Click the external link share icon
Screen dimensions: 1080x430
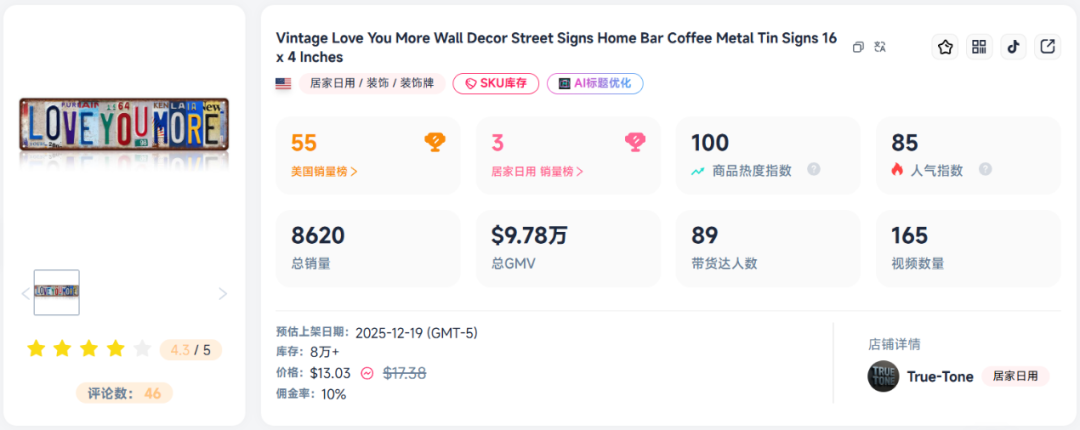(1047, 47)
